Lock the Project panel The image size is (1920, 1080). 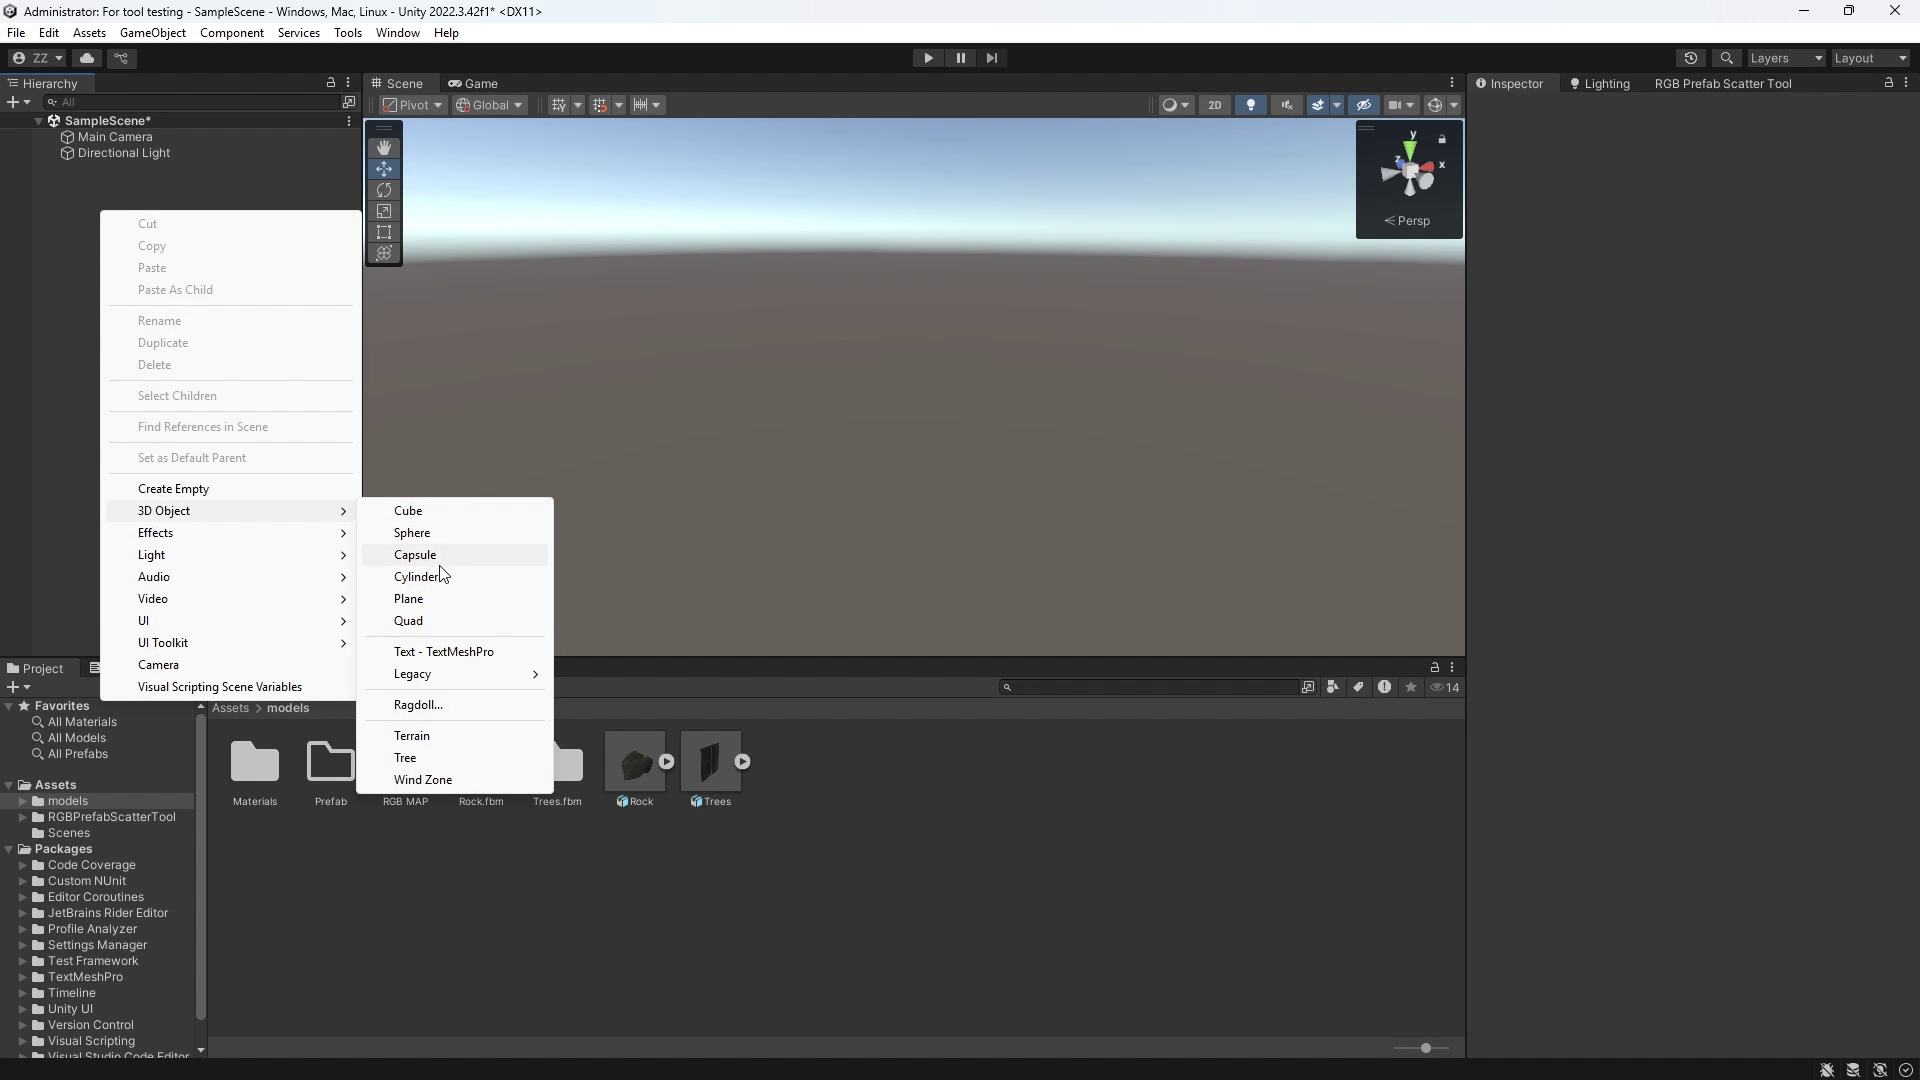[1434, 667]
